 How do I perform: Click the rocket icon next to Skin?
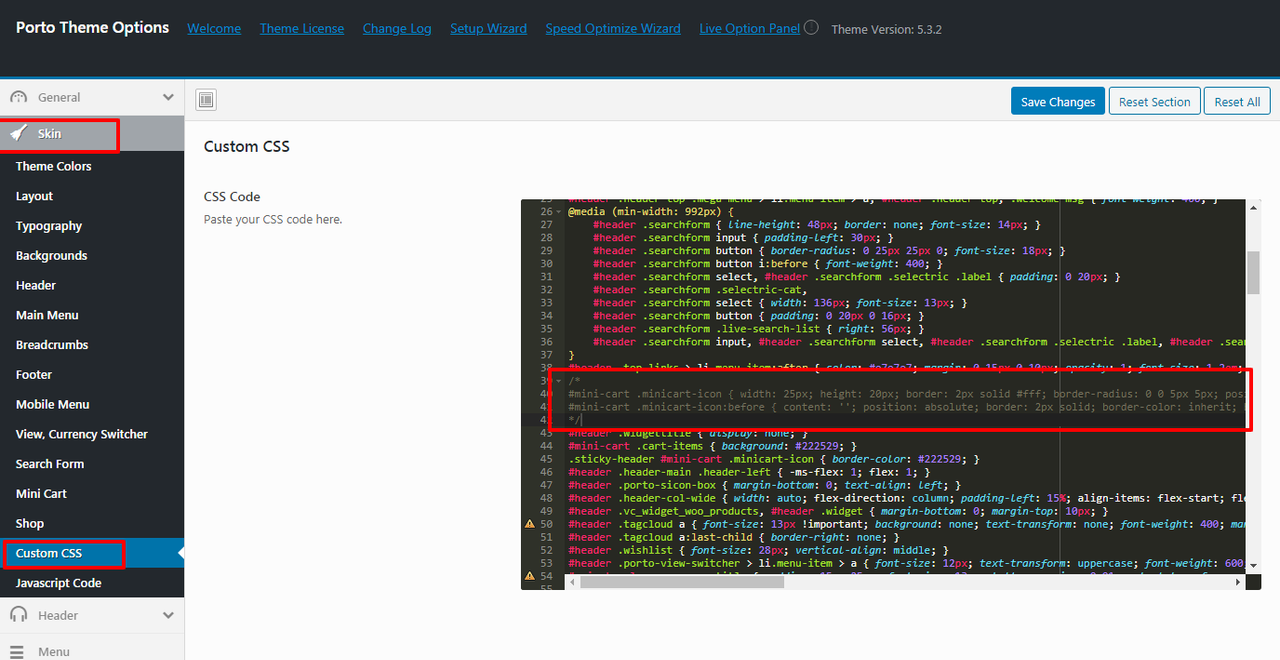[x=18, y=133]
